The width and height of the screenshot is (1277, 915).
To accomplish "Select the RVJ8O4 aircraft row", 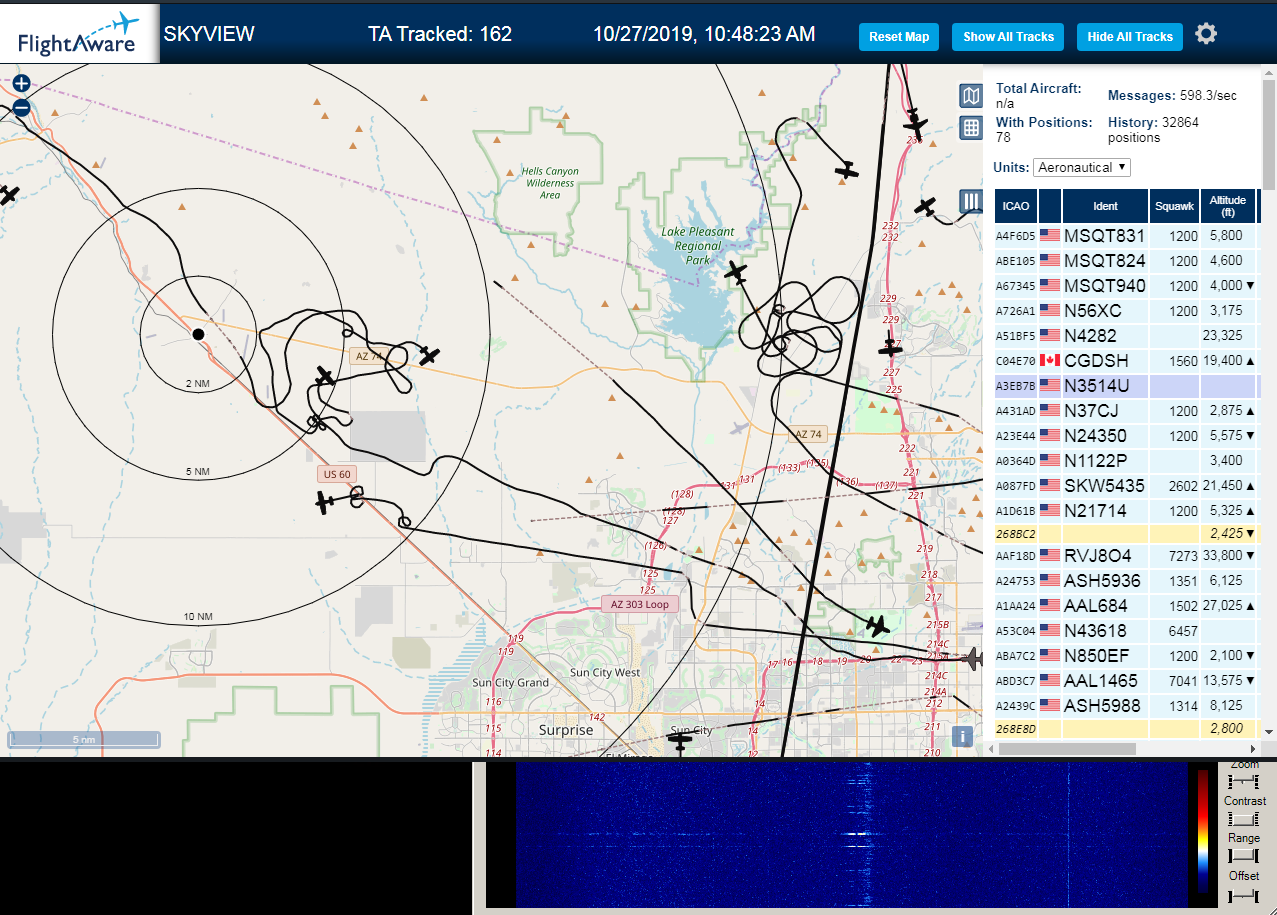I will tap(1126, 556).
